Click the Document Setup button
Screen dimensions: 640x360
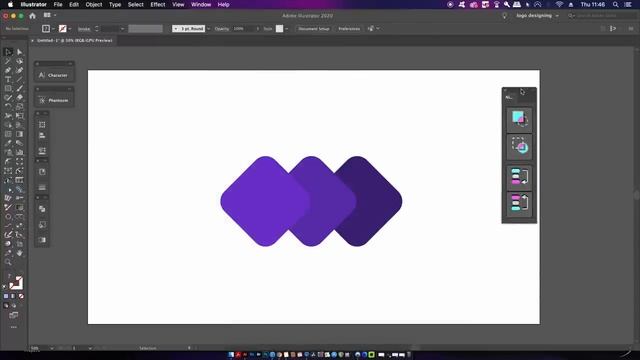[313, 29]
